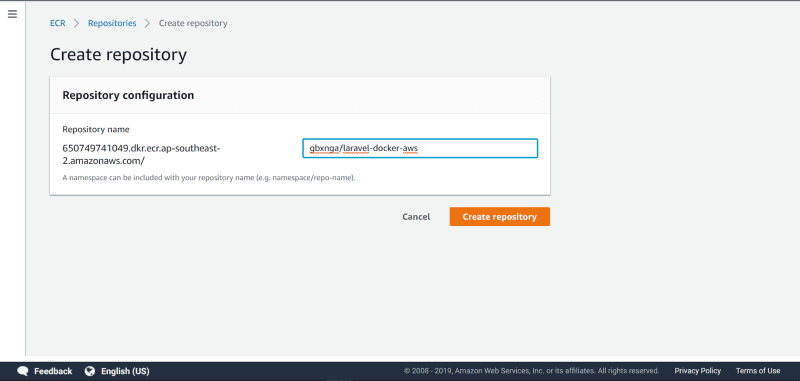Click the Create repository button

coord(499,217)
